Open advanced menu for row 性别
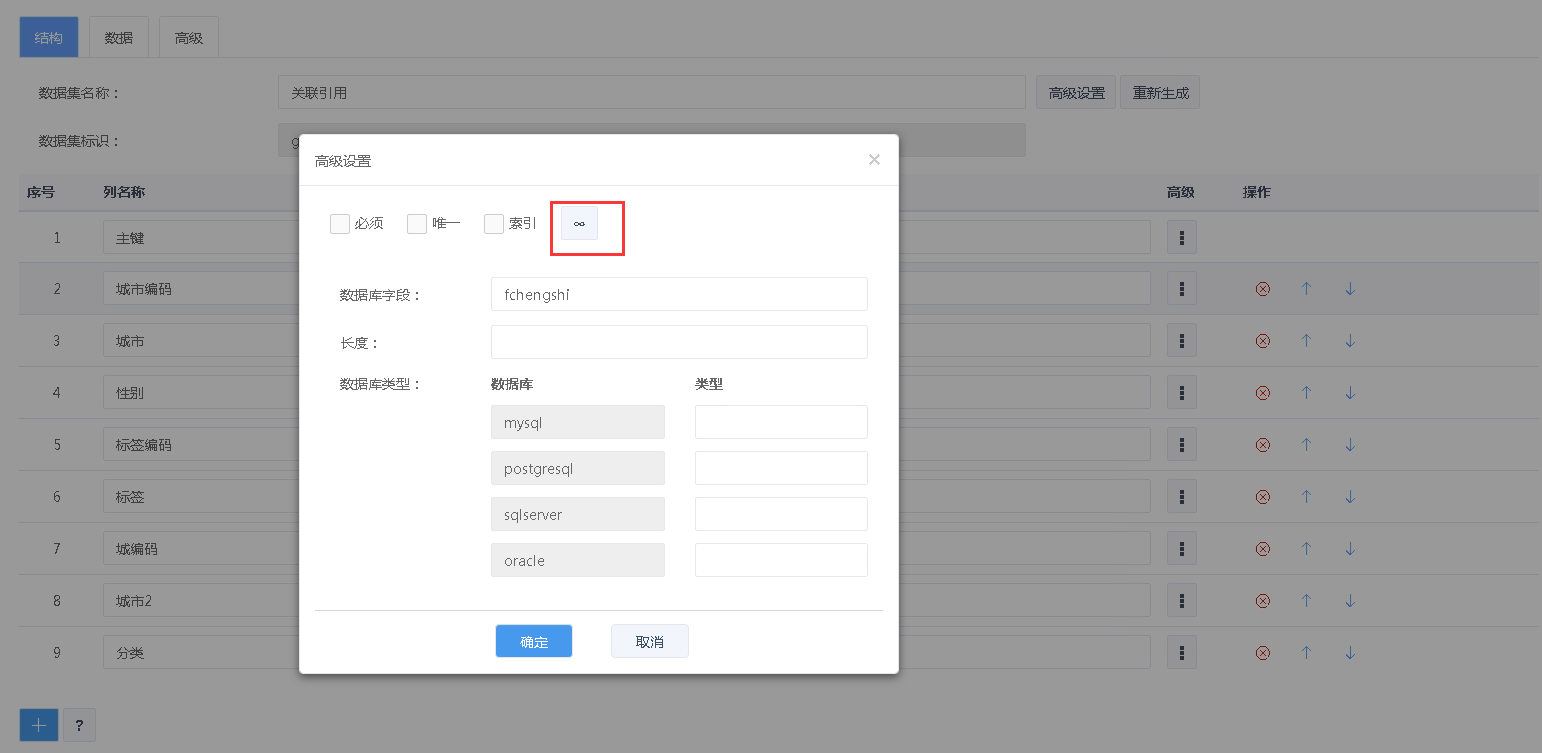This screenshot has height=753, width=1542. [1181, 393]
